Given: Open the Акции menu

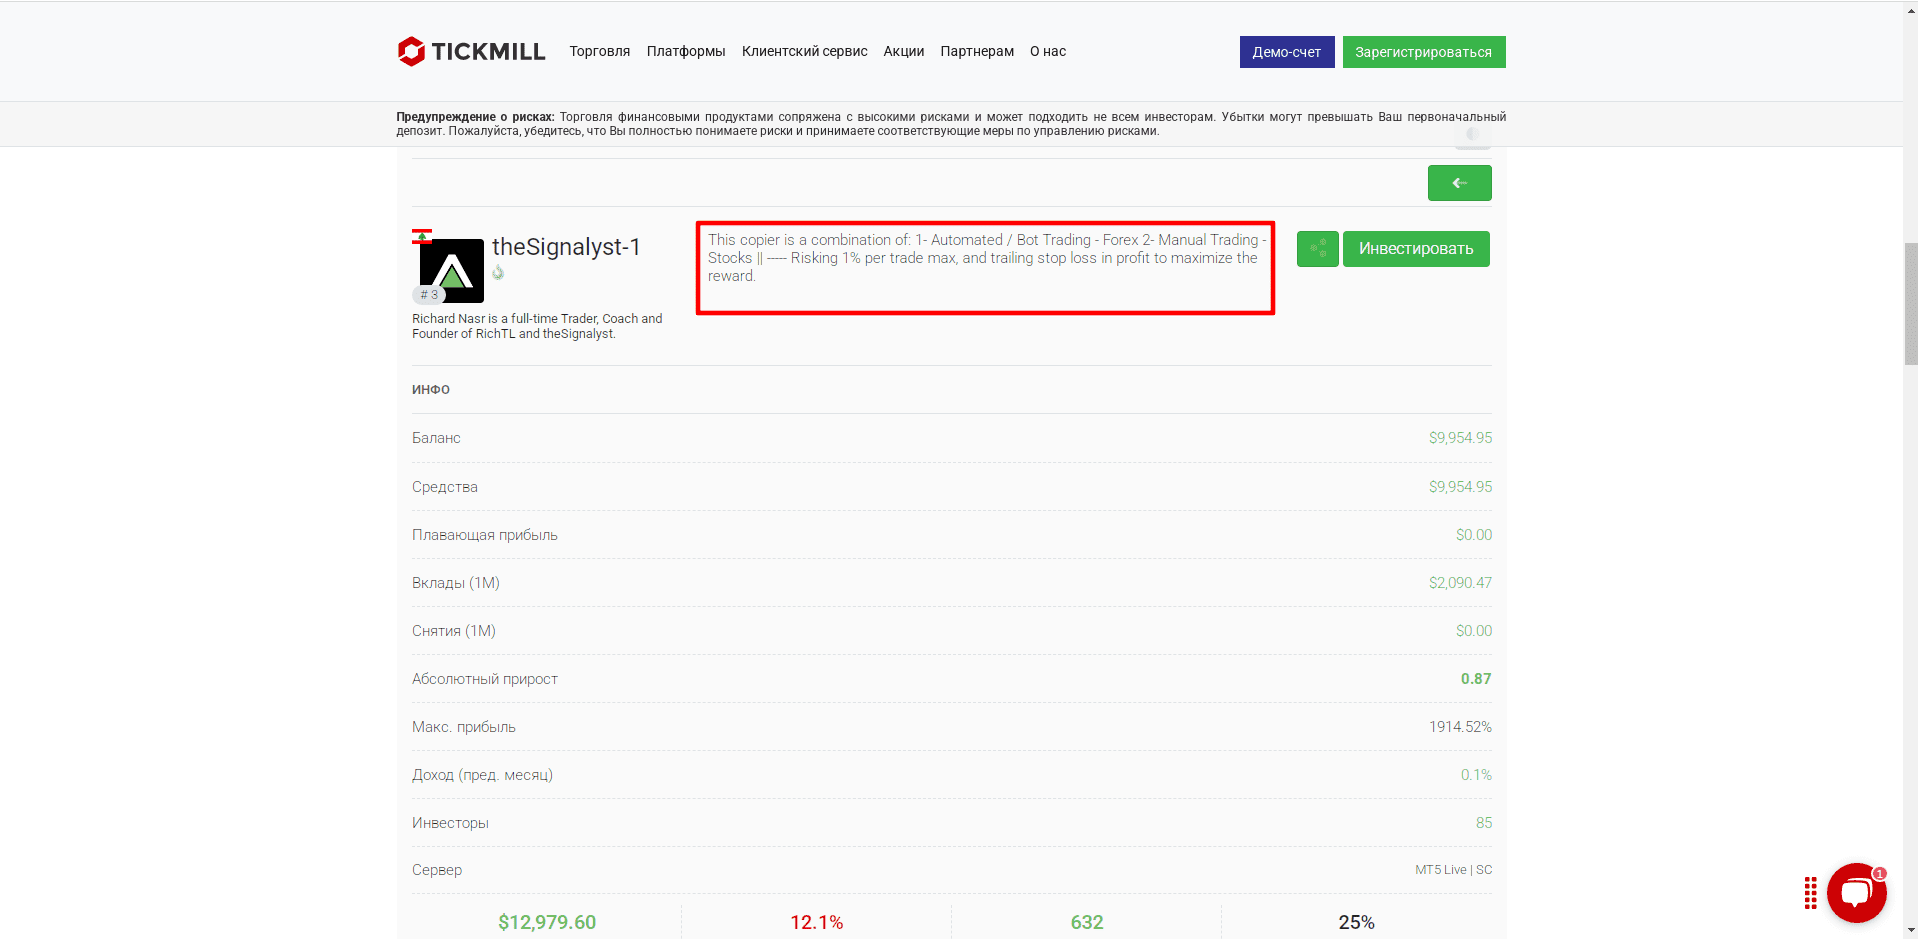Looking at the screenshot, I should pos(904,51).
